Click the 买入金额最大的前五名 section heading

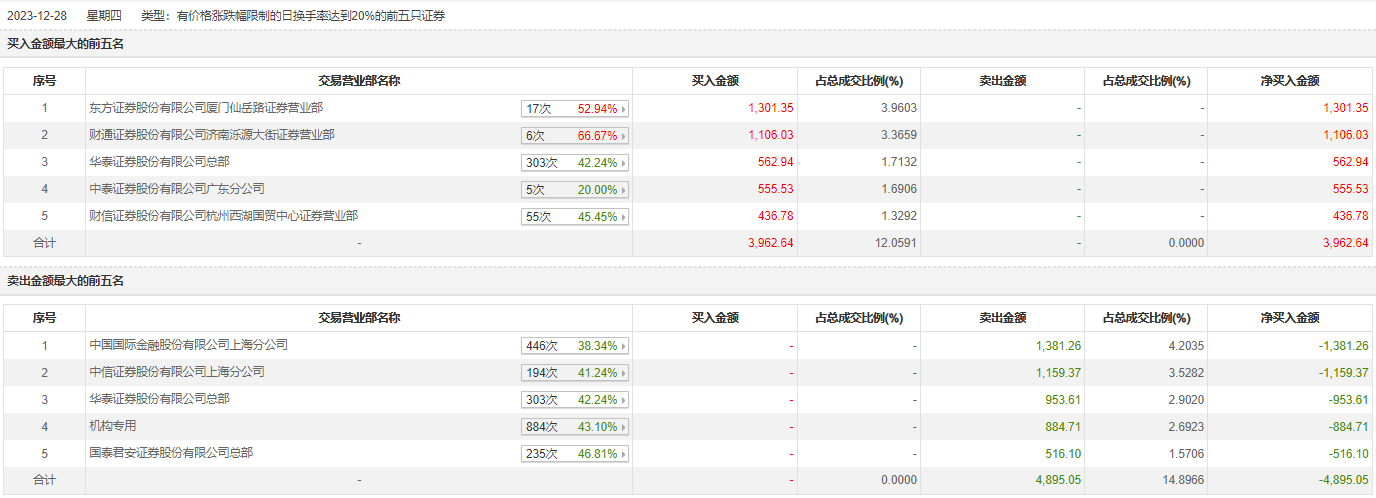click(x=65, y=44)
